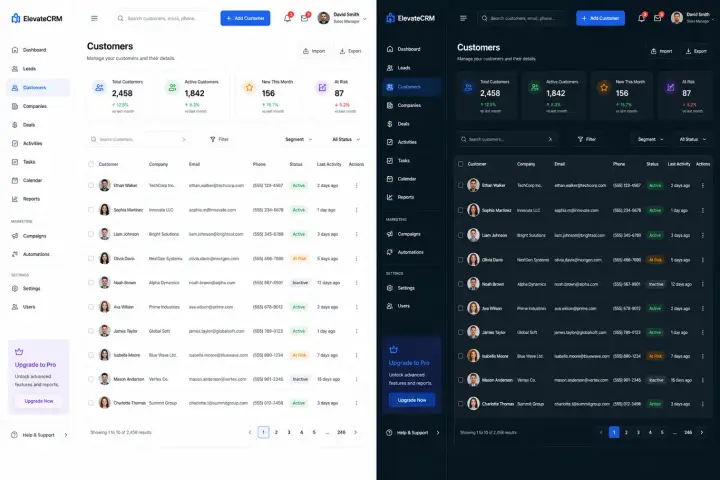Open notifications bell in dark theme header

point(641,18)
